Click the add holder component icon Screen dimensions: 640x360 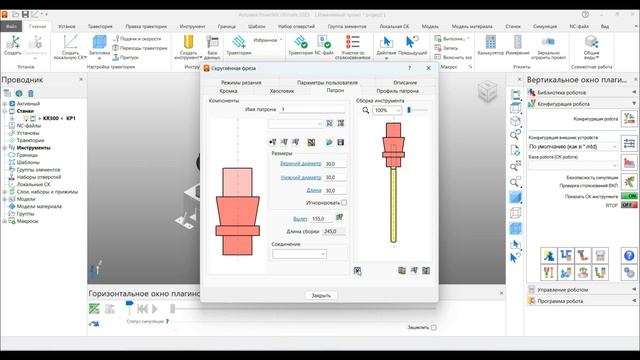coord(273,142)
